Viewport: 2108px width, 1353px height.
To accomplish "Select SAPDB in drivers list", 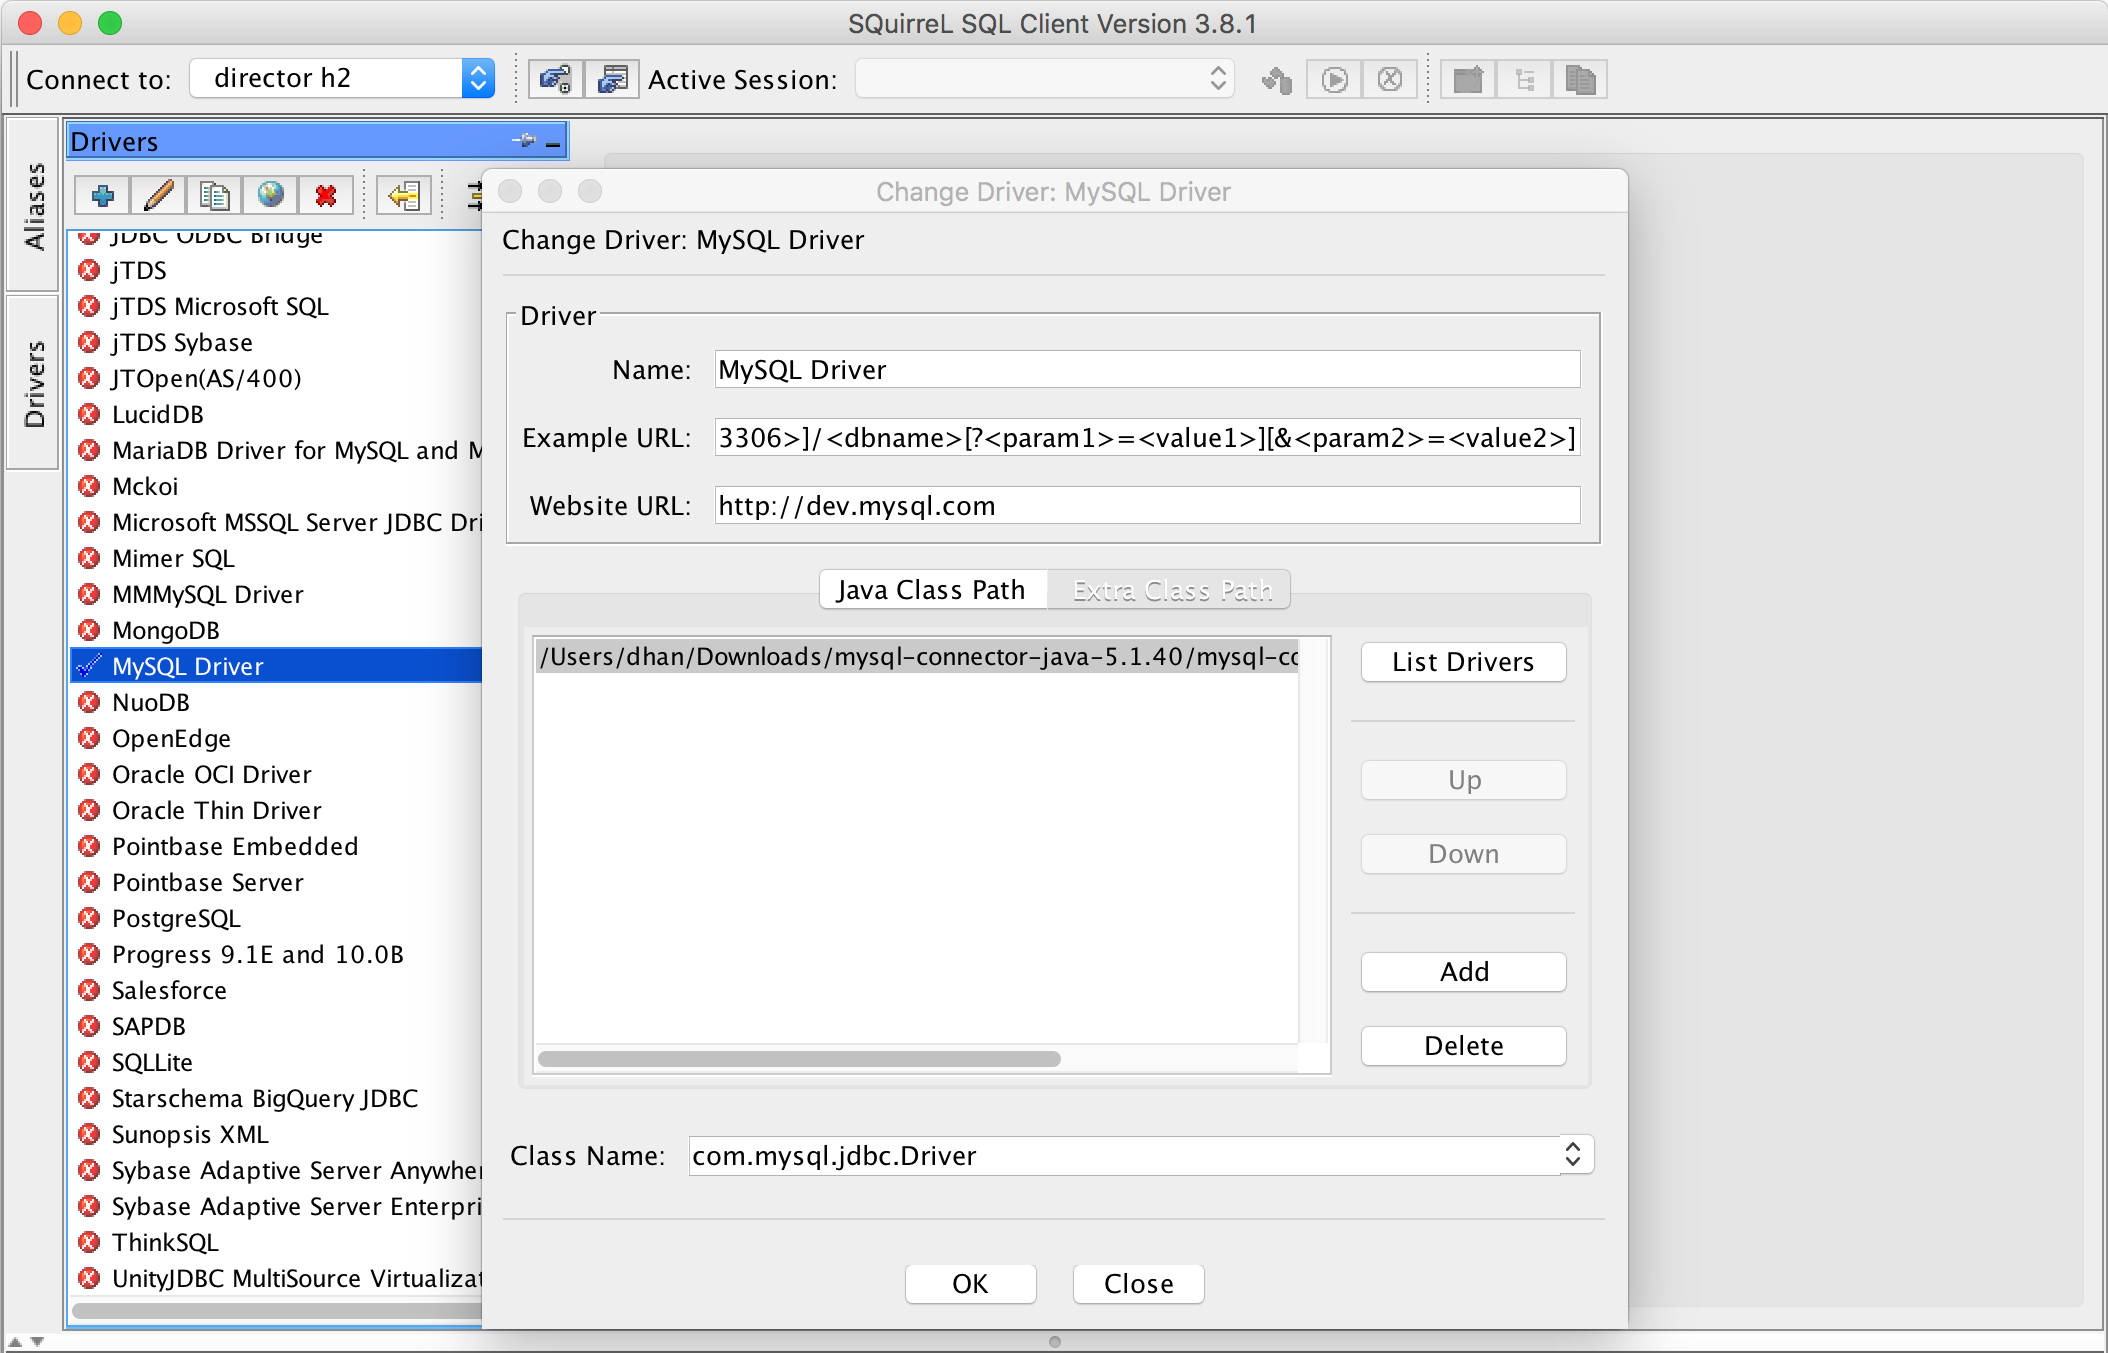I will pyautogui.click(x=277, y=1026).
